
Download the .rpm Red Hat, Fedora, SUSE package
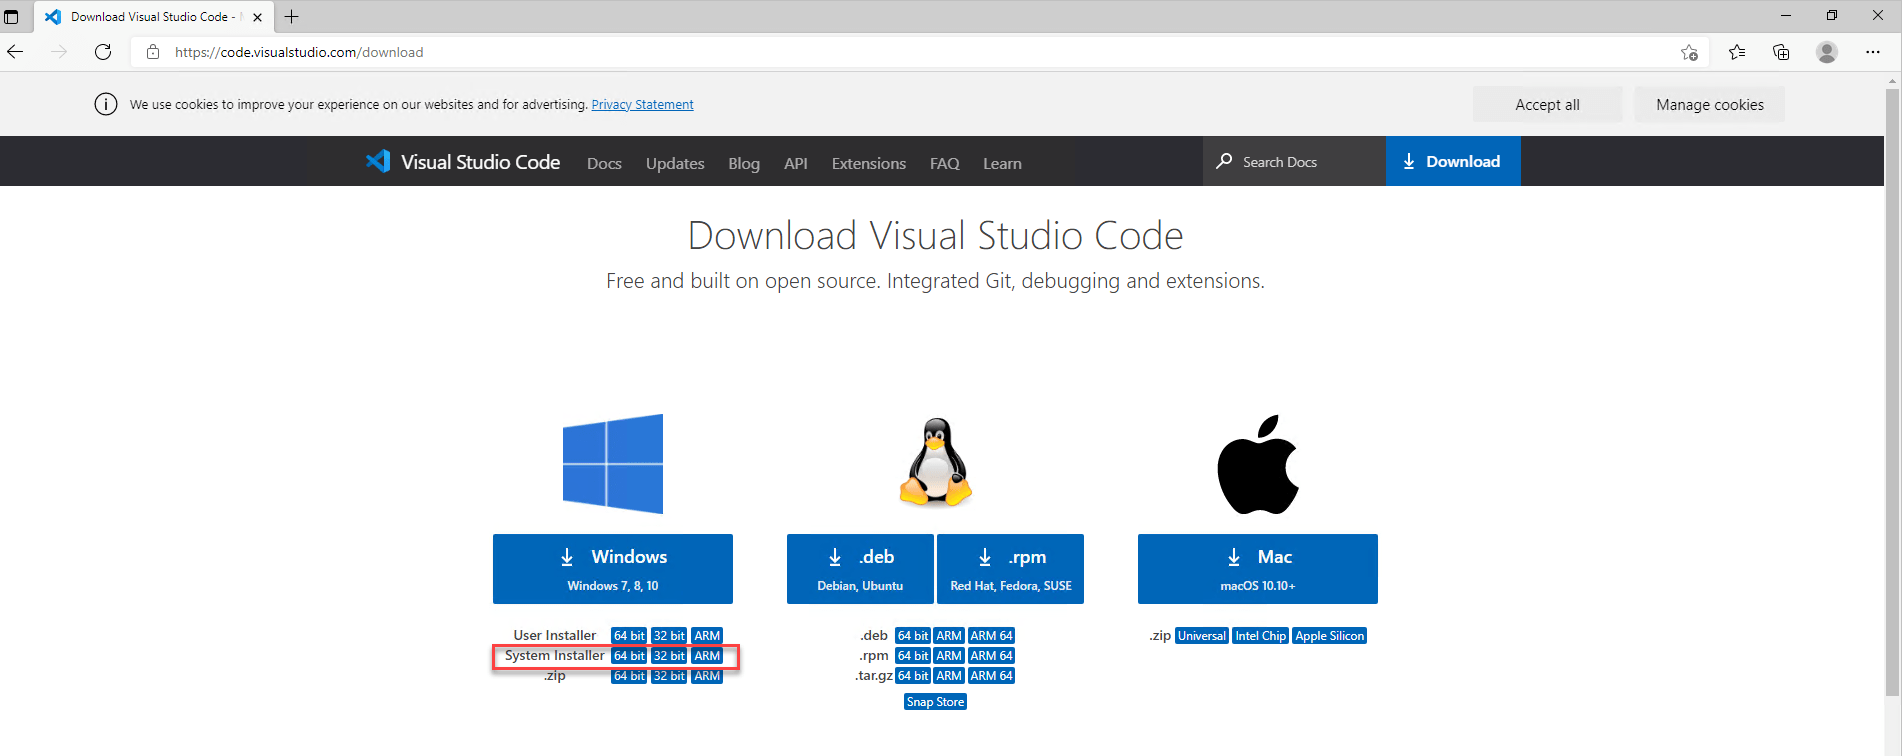click(x=1011, y=569)
